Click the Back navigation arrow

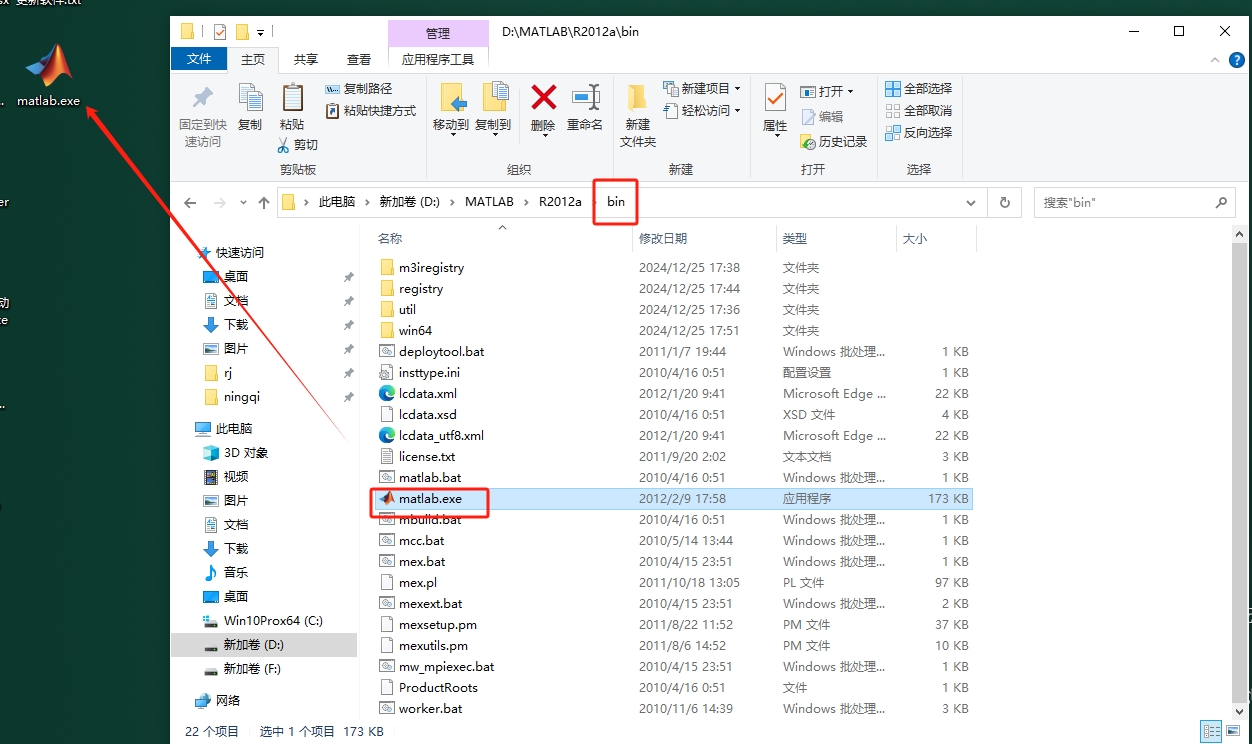(x=190, y=203)
